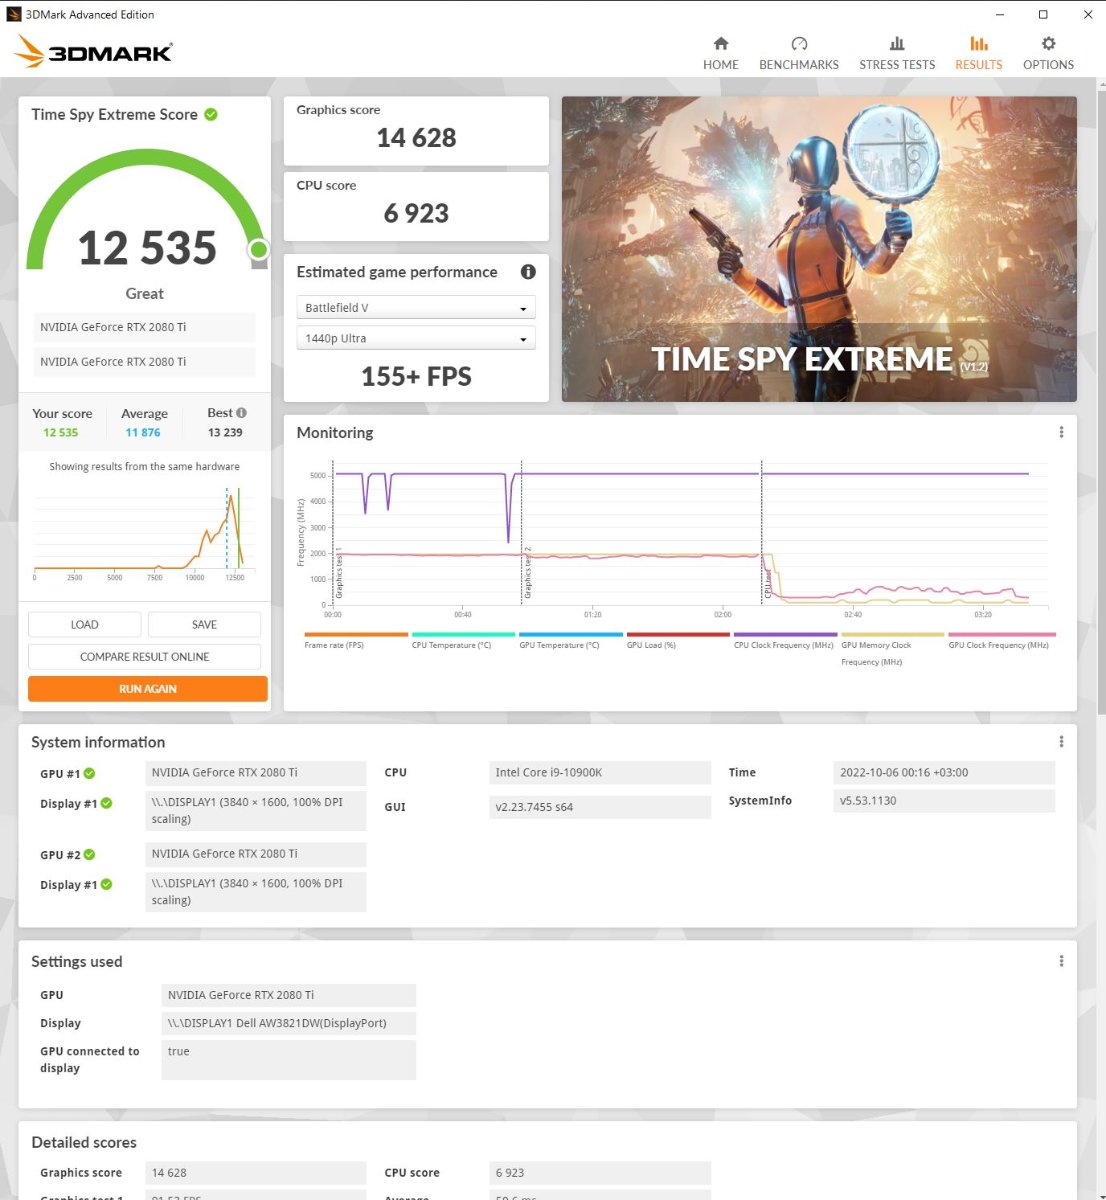Click the green check beside Display #1 under GPU #2

[x=107, y=884]
